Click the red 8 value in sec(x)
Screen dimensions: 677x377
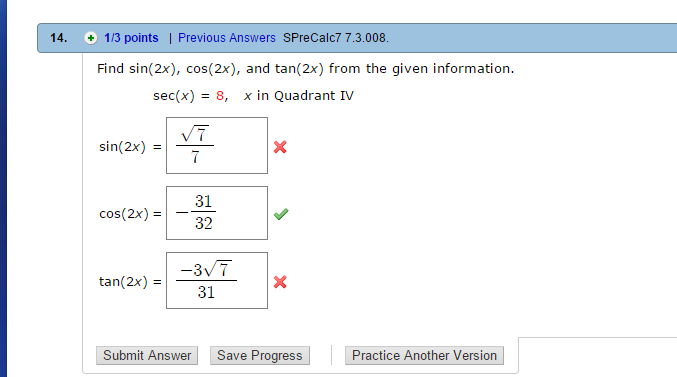[220, 95]
